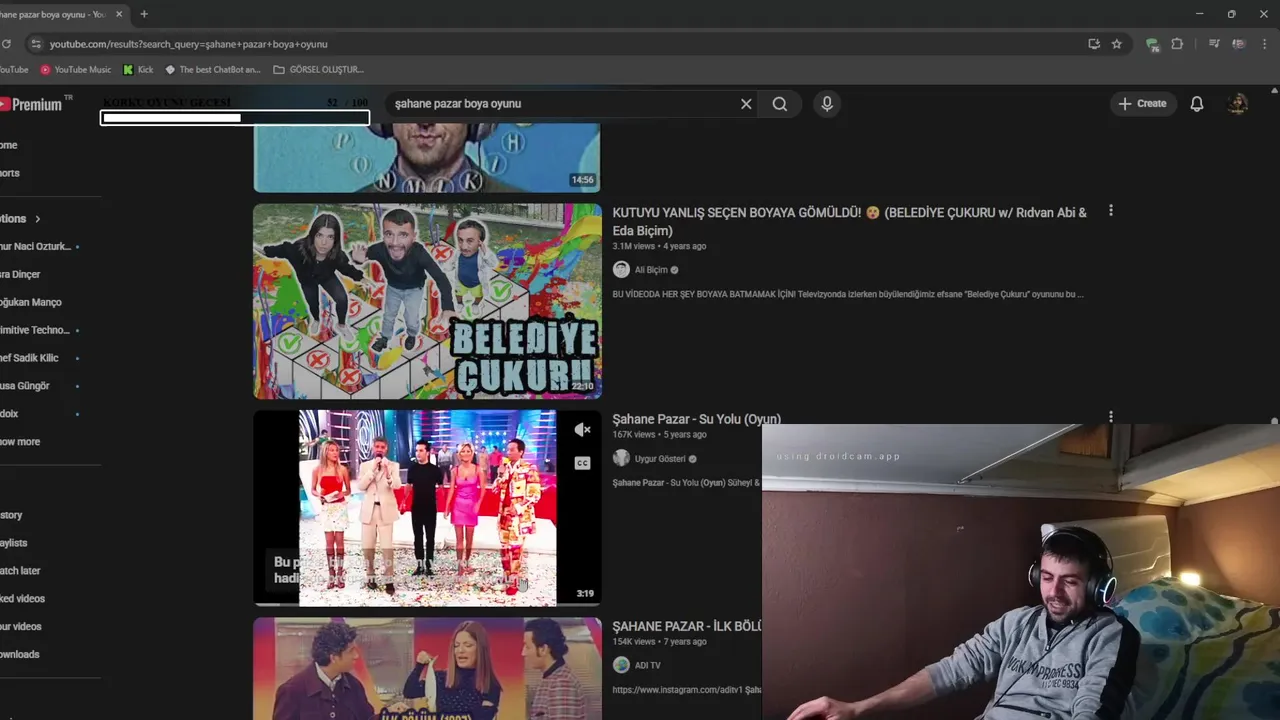The image size is (1280, 720).
Task: Open the Naci Ozturk subscription channel
Action: pos(36,246)
